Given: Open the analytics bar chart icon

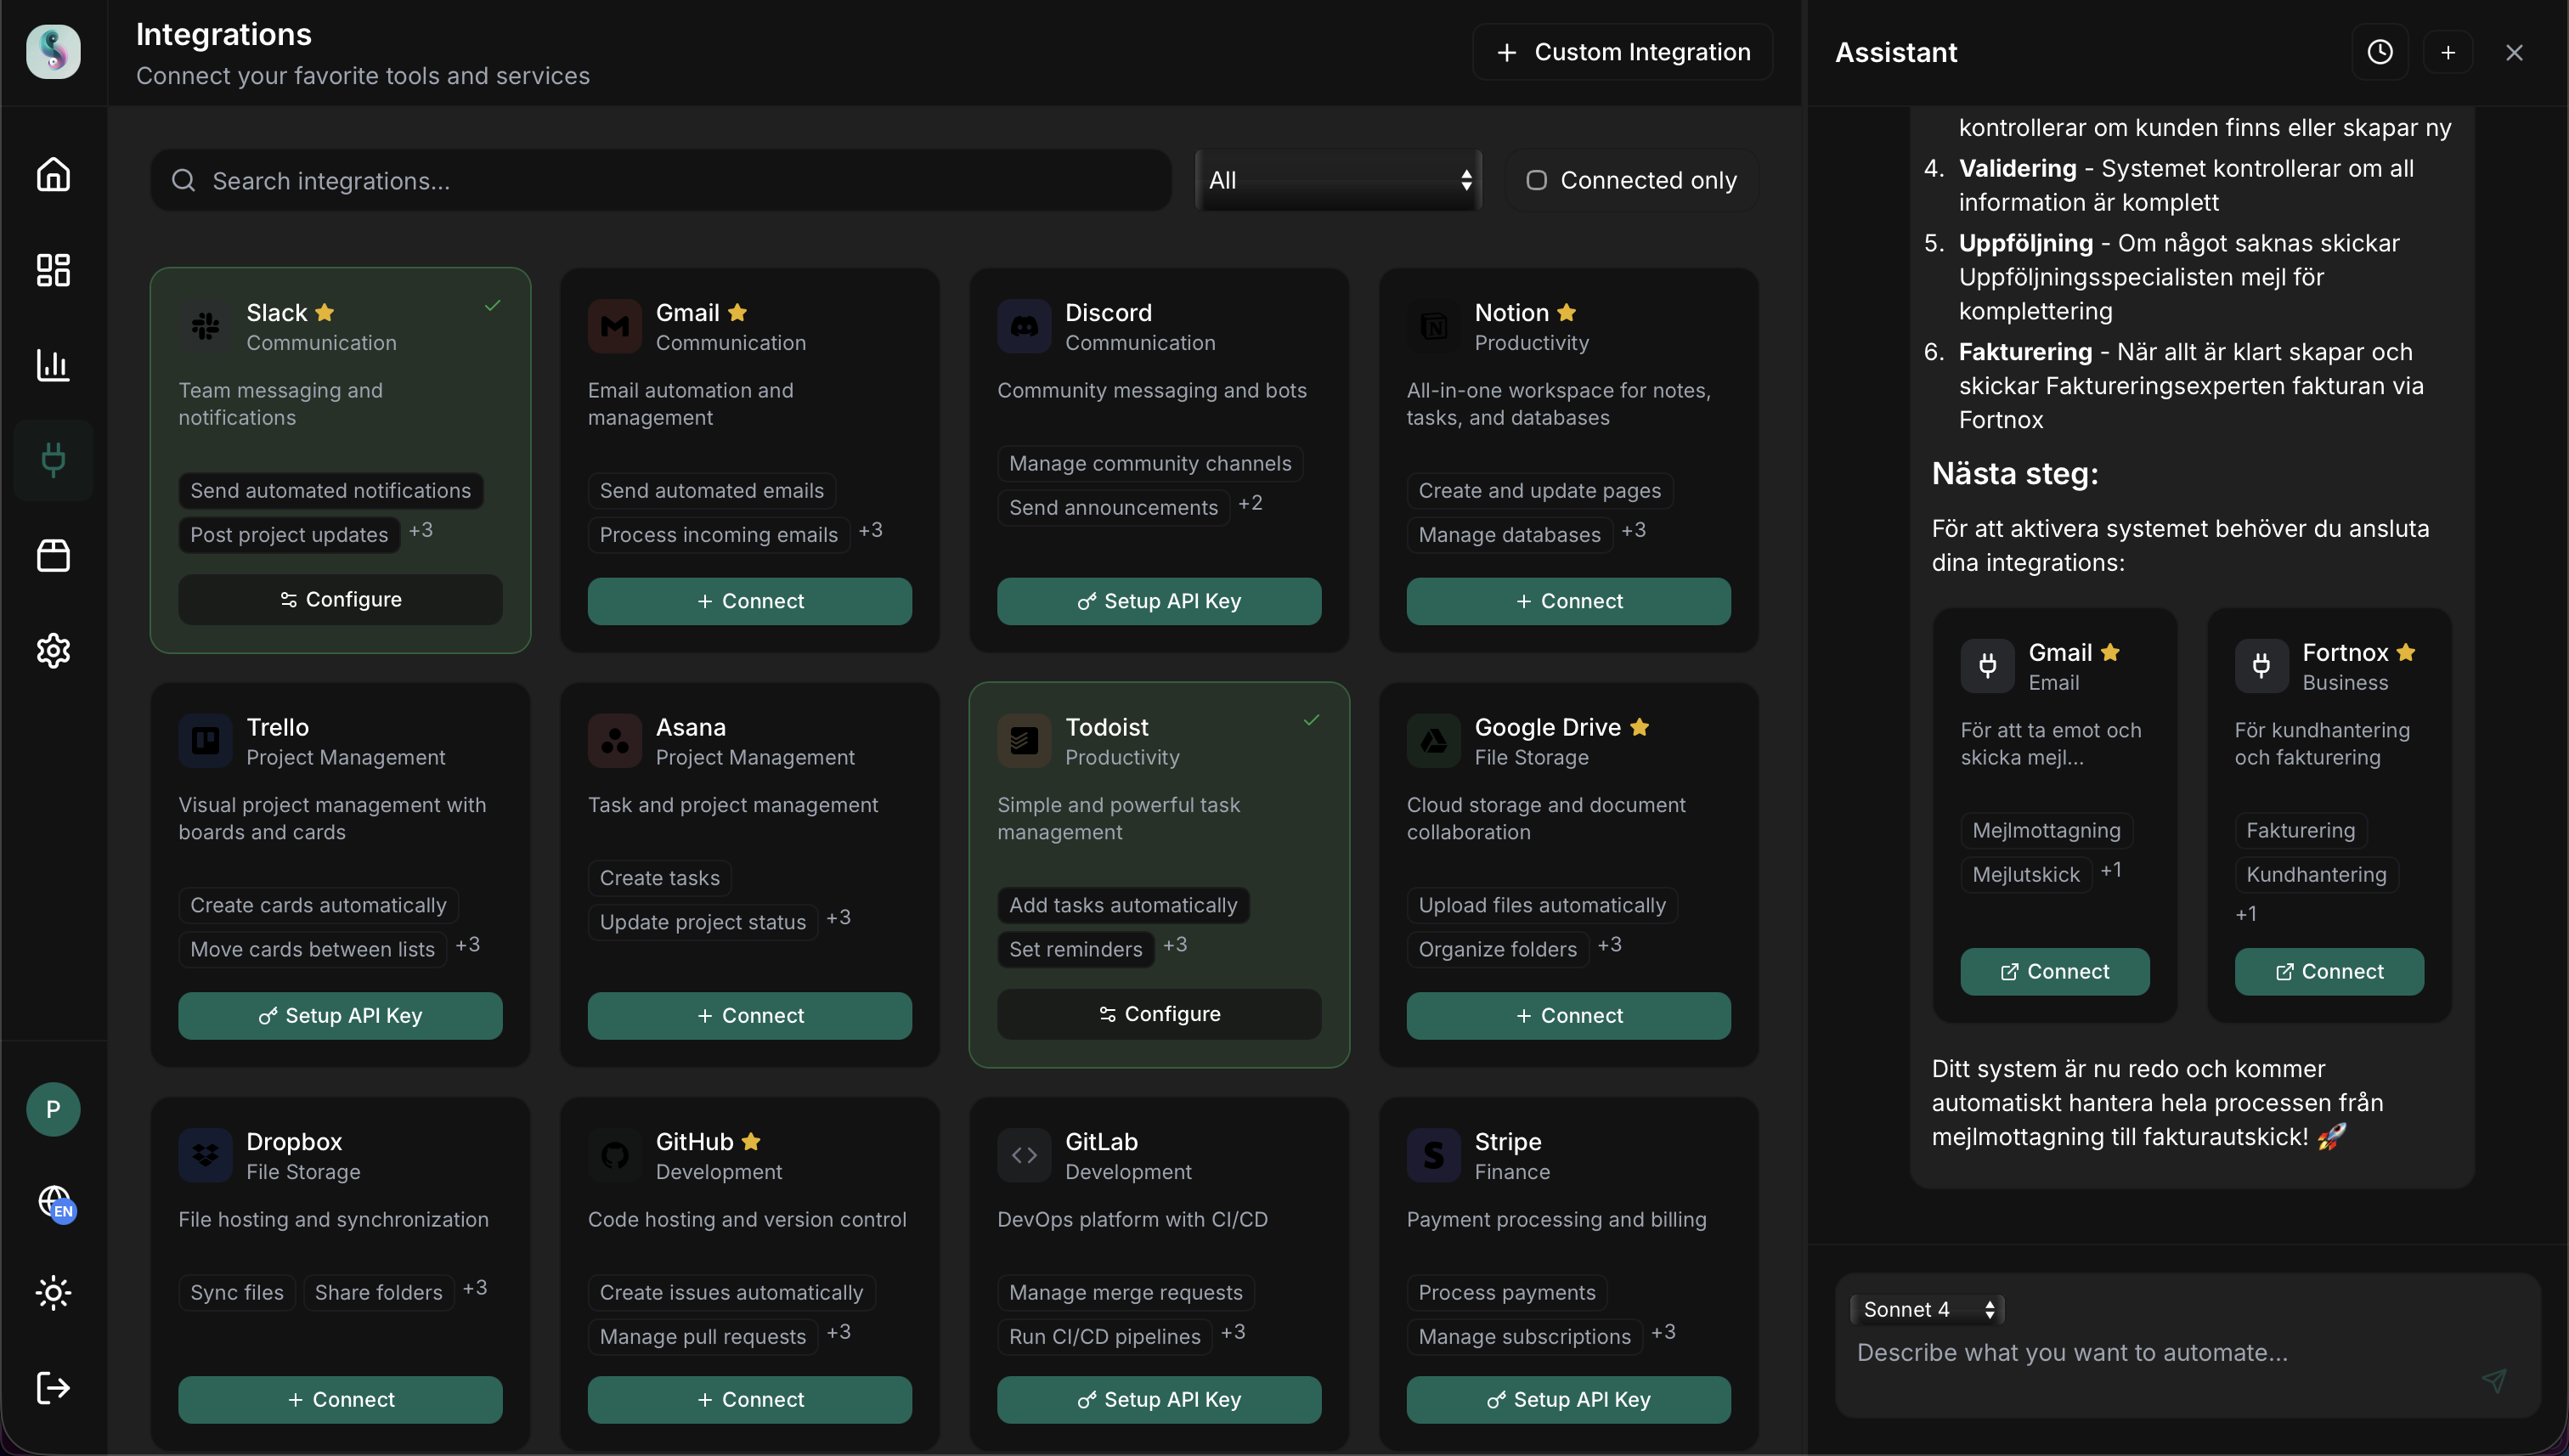Looking at the screenshot, I should pyautogui.click(x=53, y=365).
